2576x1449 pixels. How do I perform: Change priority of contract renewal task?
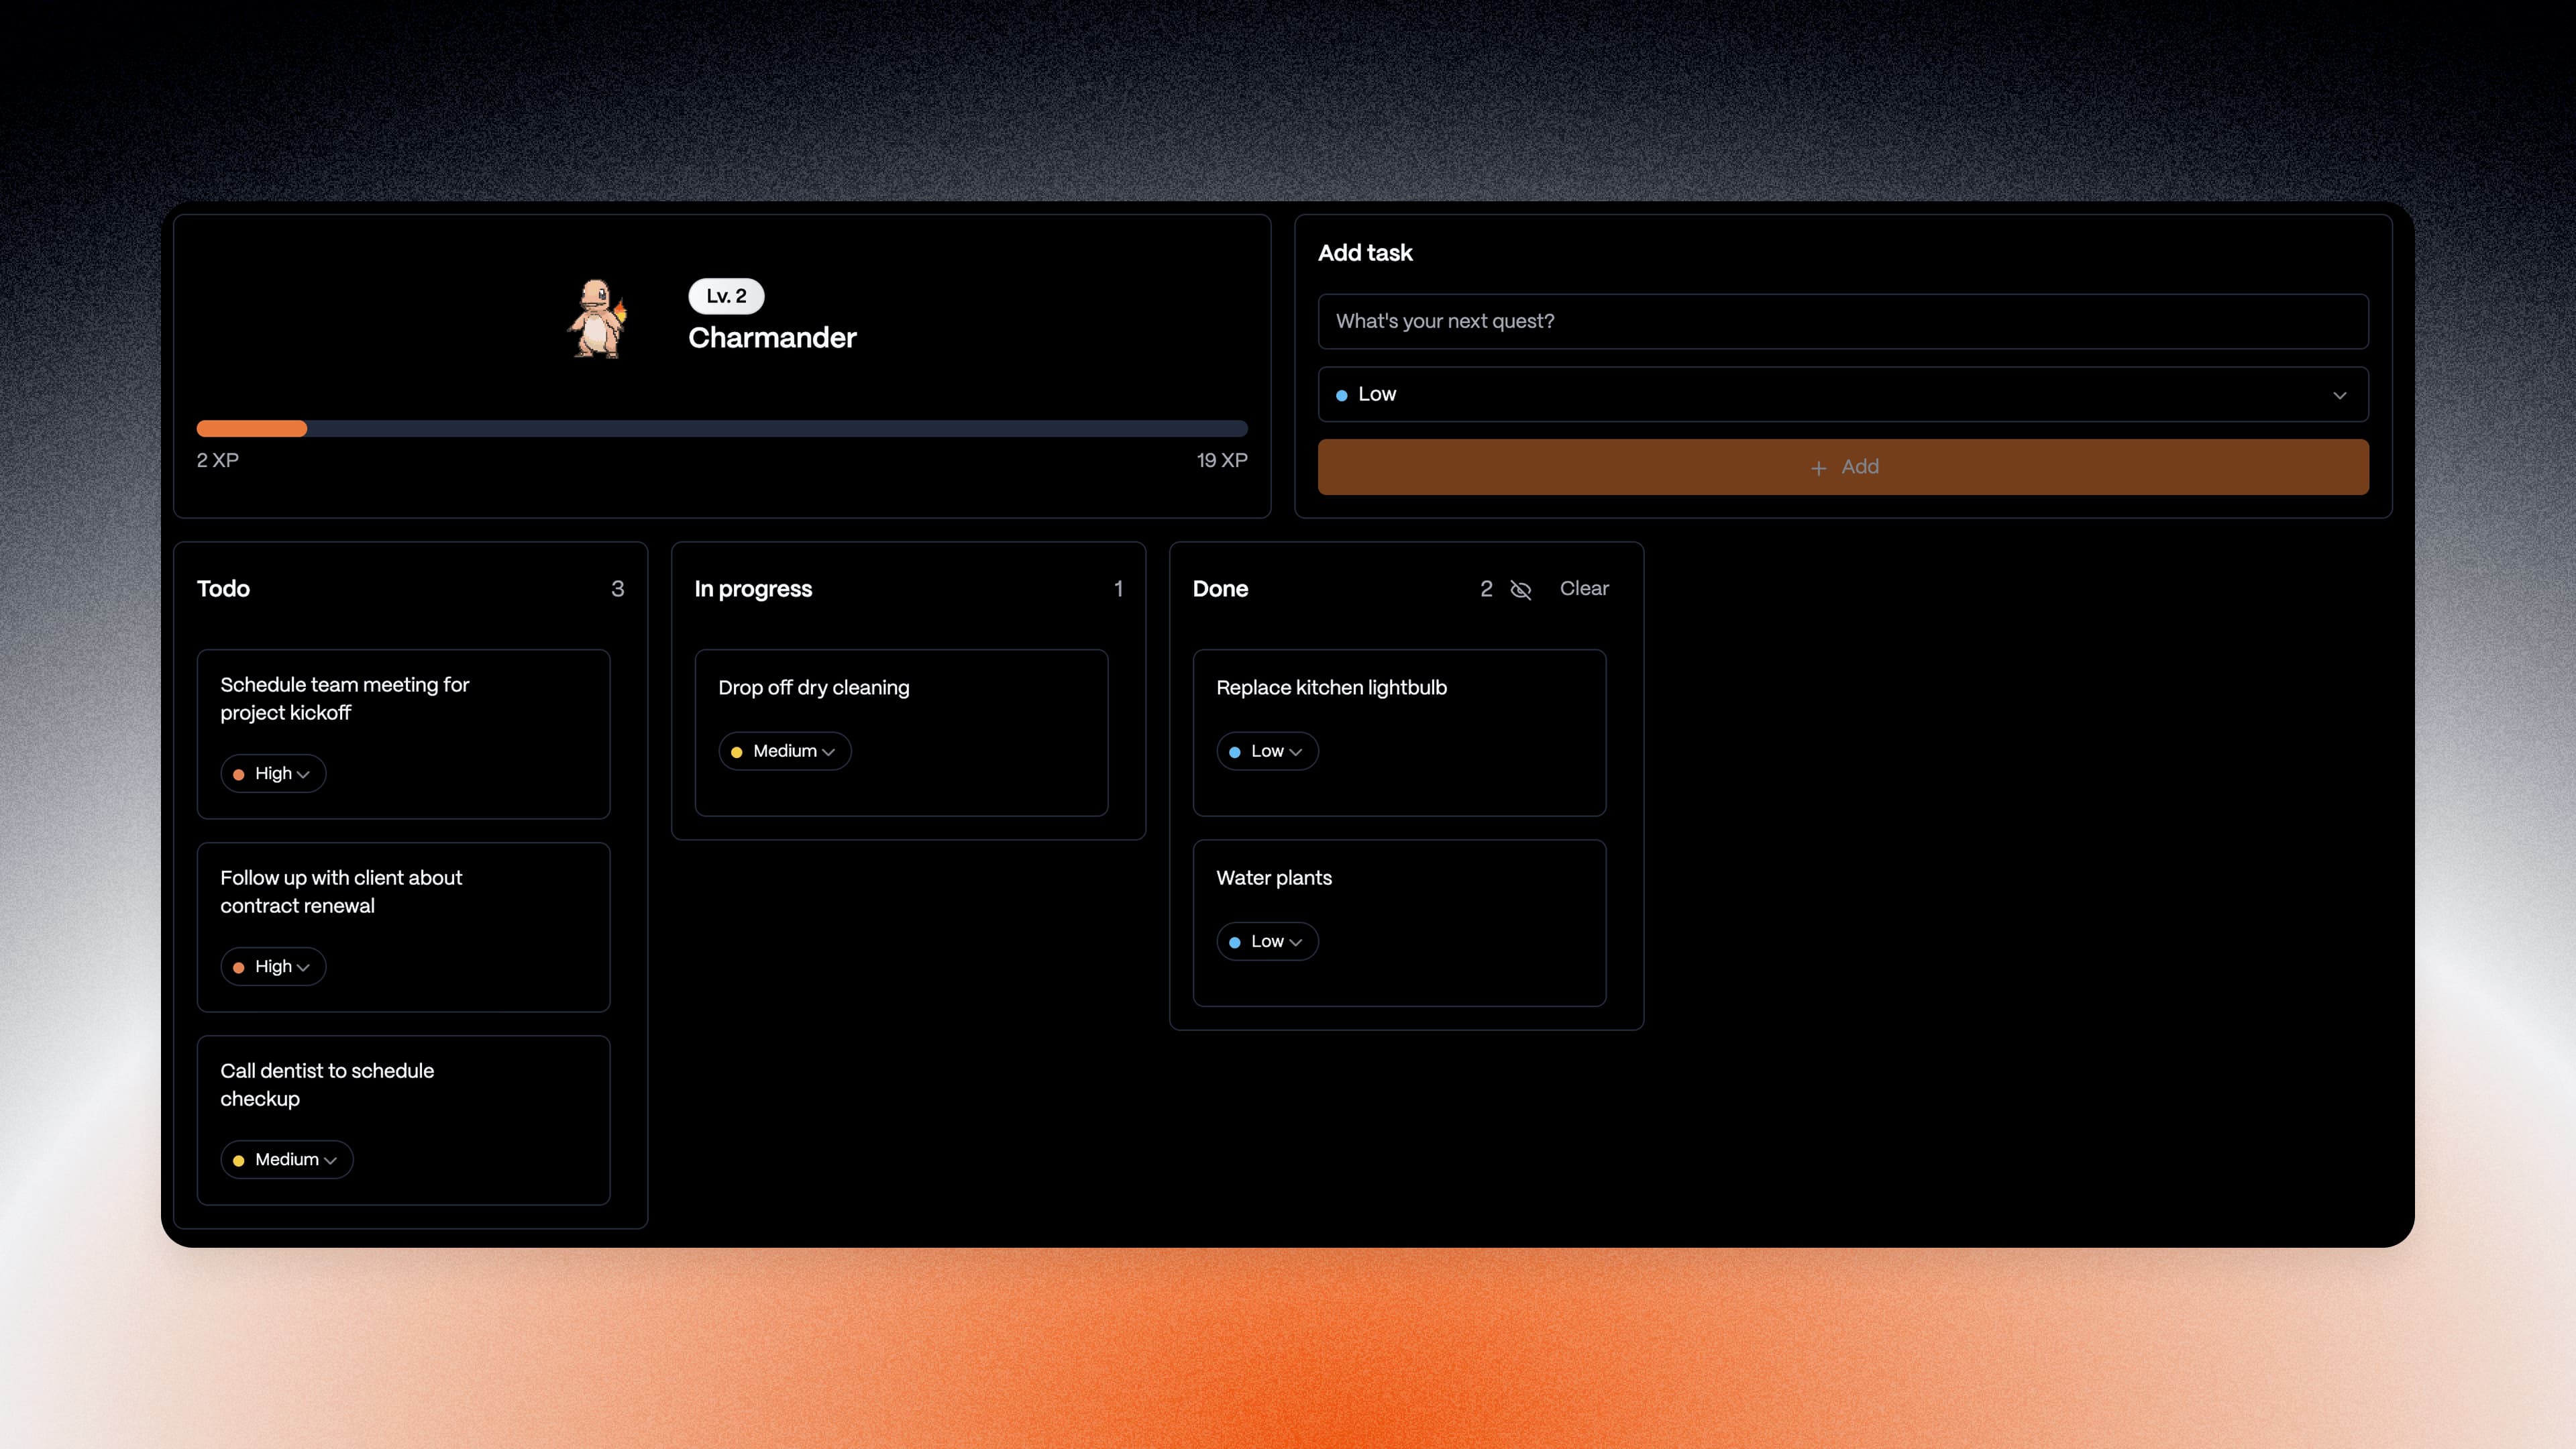tap(273, 967)
